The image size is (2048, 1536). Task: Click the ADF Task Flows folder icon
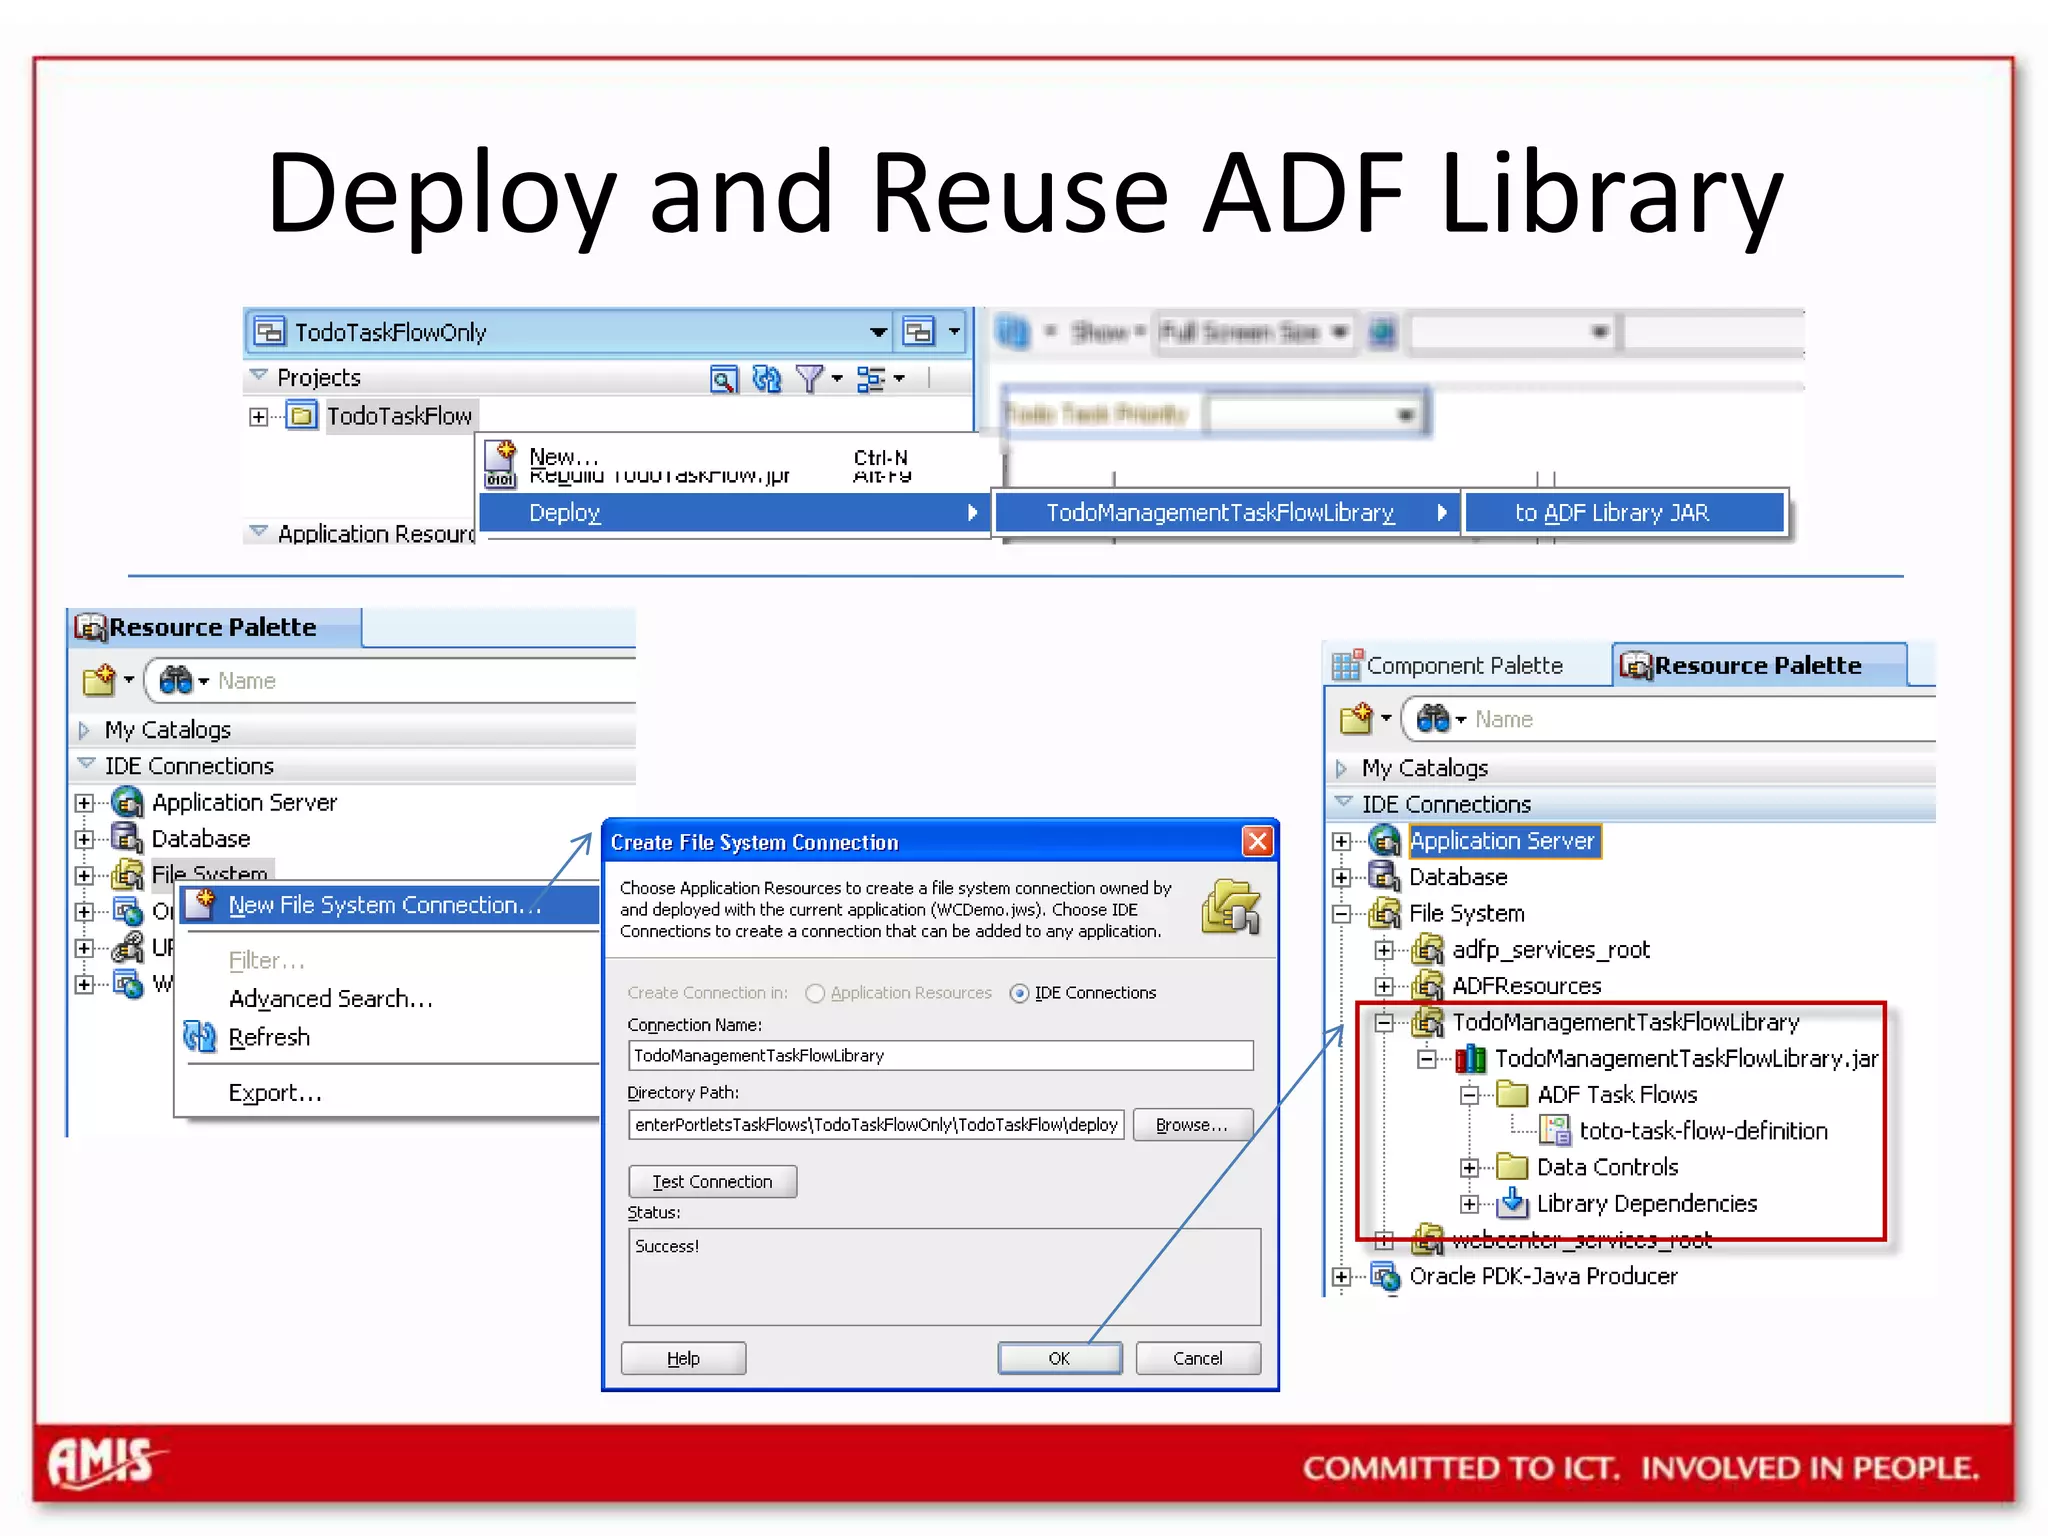[1513, 1094]
